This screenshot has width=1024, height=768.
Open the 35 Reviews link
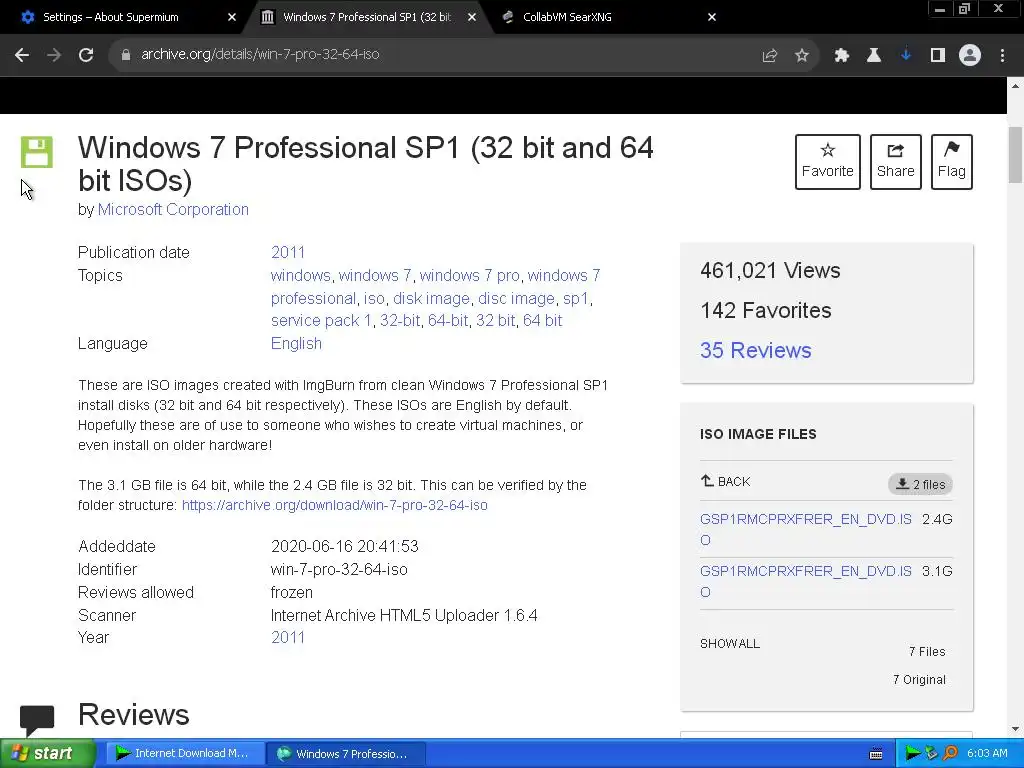click(756, 350)
